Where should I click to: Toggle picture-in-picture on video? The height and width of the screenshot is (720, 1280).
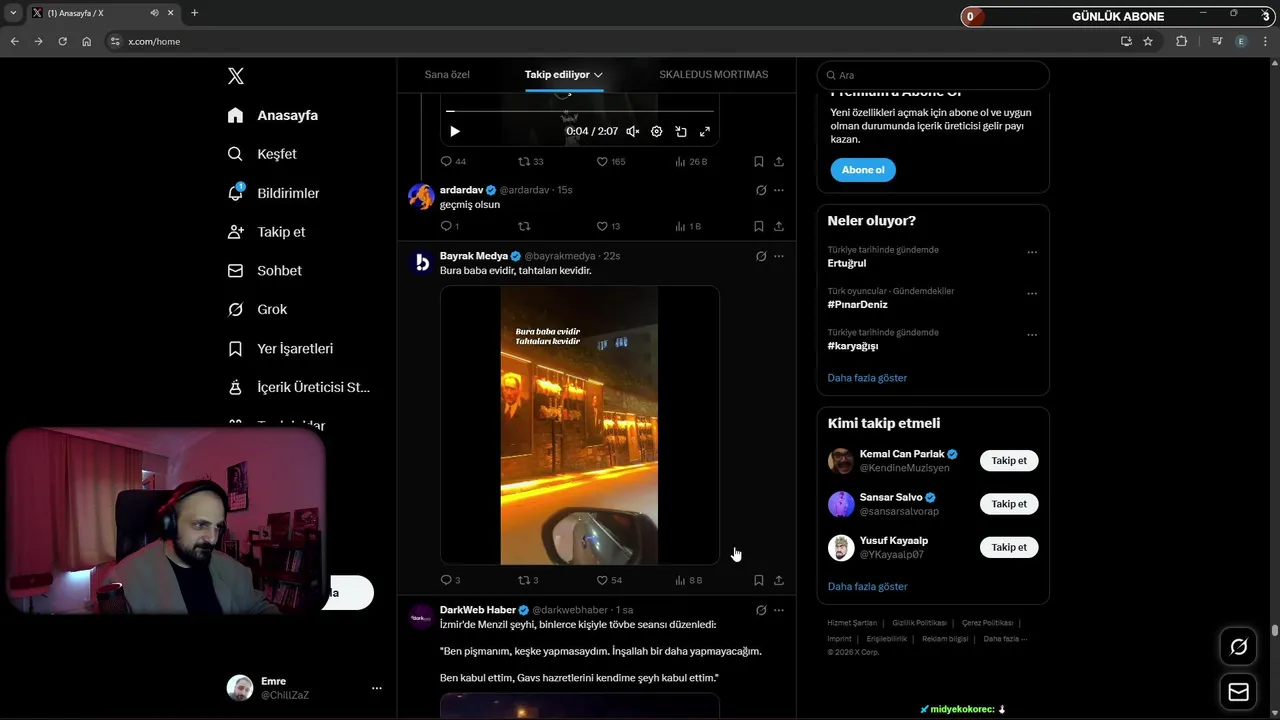(x=681, y=131)
